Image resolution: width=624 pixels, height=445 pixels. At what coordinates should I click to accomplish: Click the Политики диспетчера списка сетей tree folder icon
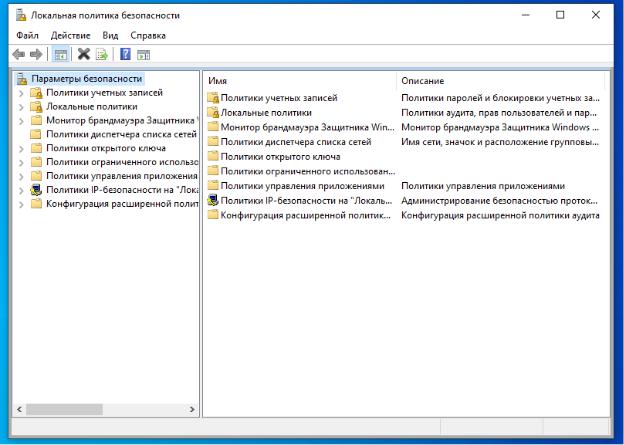[36, 134]
